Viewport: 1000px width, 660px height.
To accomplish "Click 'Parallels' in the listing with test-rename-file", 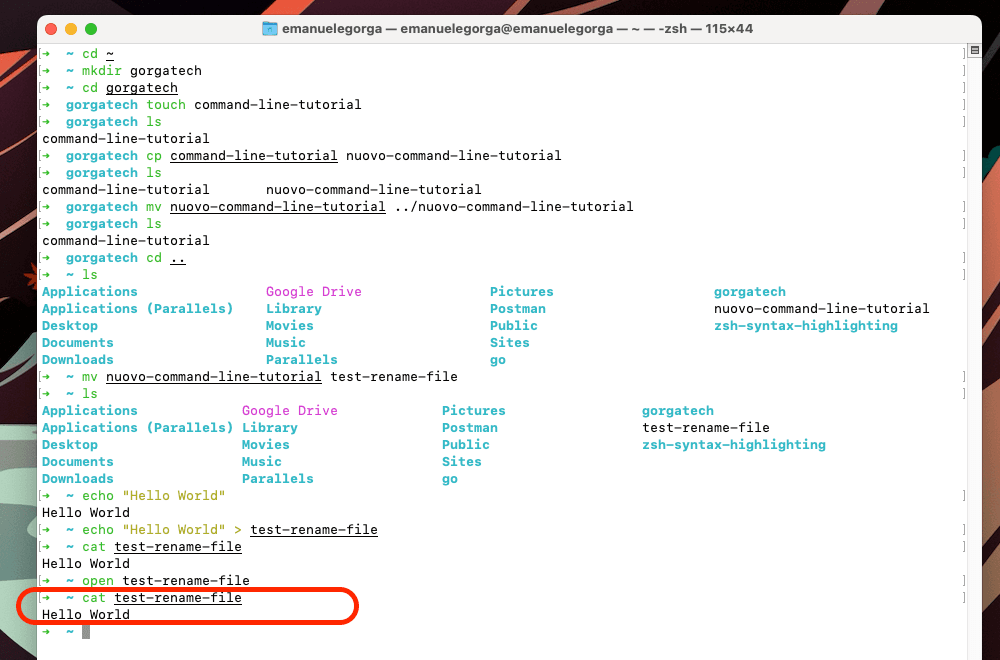I will pos(277,479).
